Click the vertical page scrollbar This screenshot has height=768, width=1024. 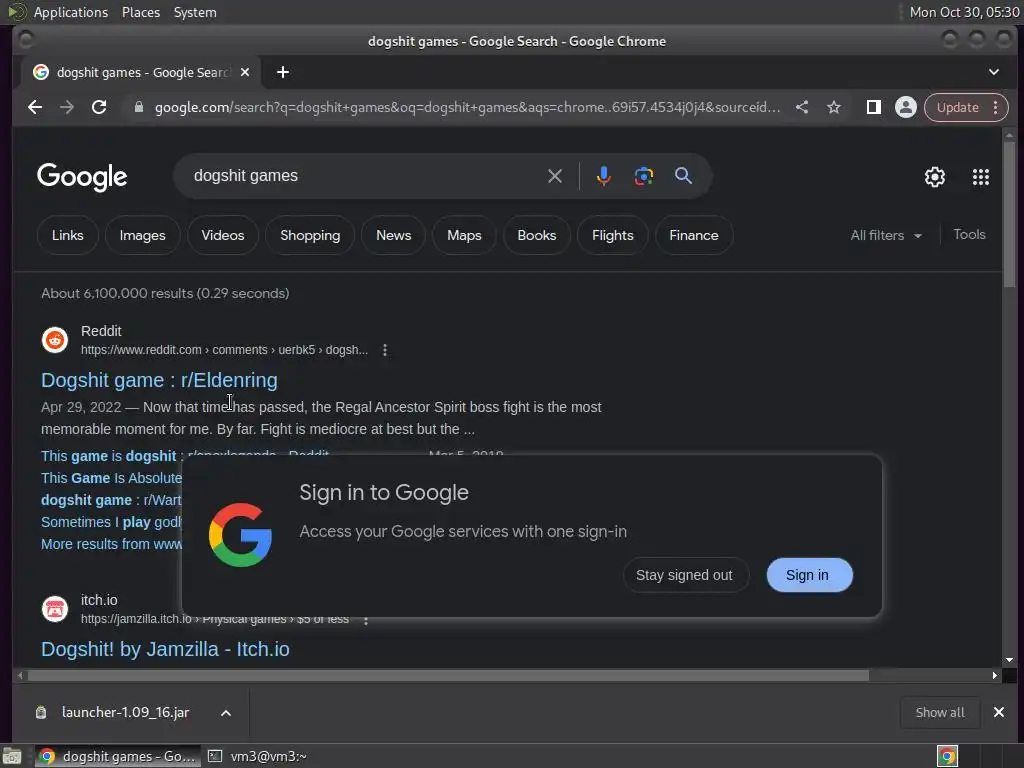[x=1009, y=216]
